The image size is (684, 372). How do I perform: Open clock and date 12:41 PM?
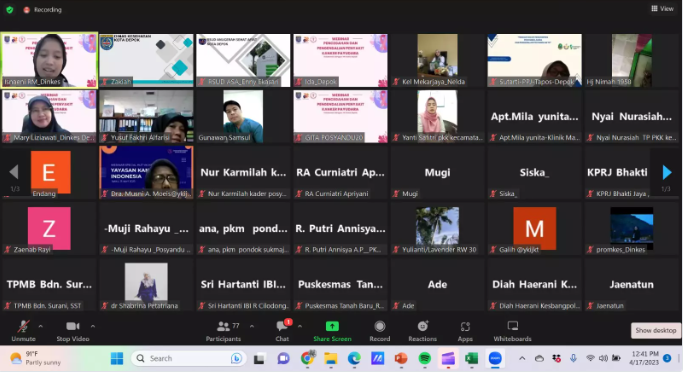644,358
